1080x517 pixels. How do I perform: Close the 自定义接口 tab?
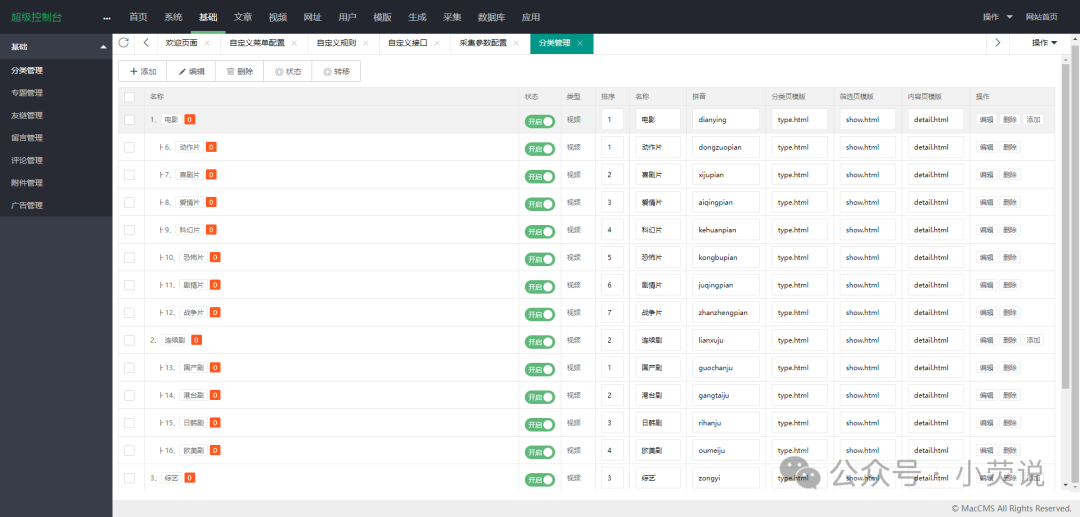[x=437, y=43]
